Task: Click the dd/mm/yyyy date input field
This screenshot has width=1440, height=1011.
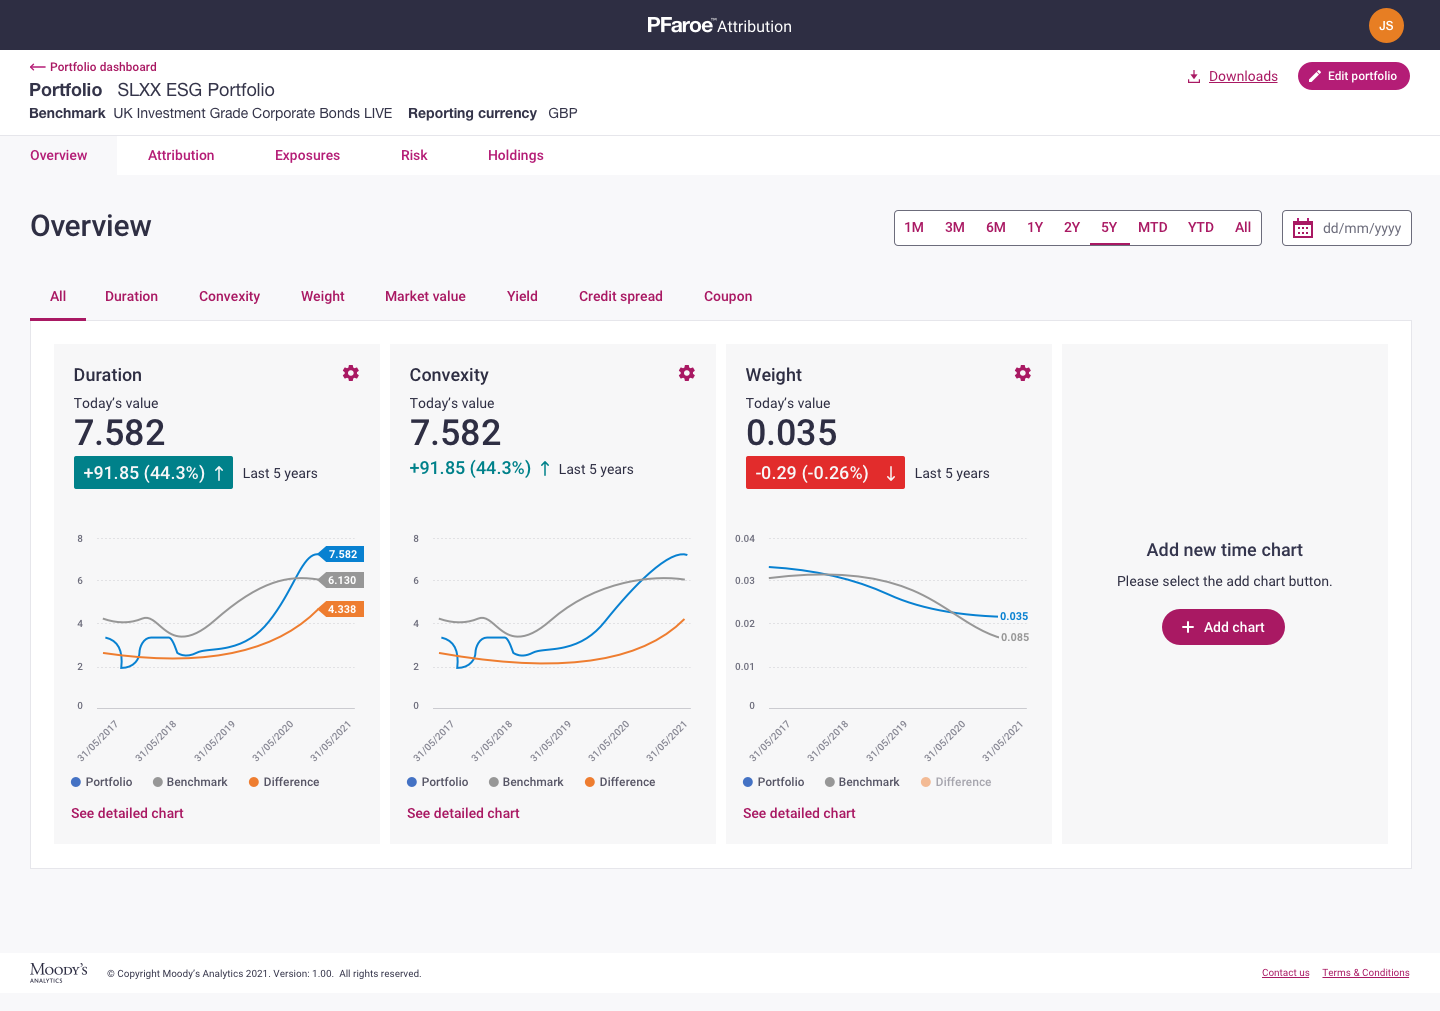Action: (x=1347, y=228)
